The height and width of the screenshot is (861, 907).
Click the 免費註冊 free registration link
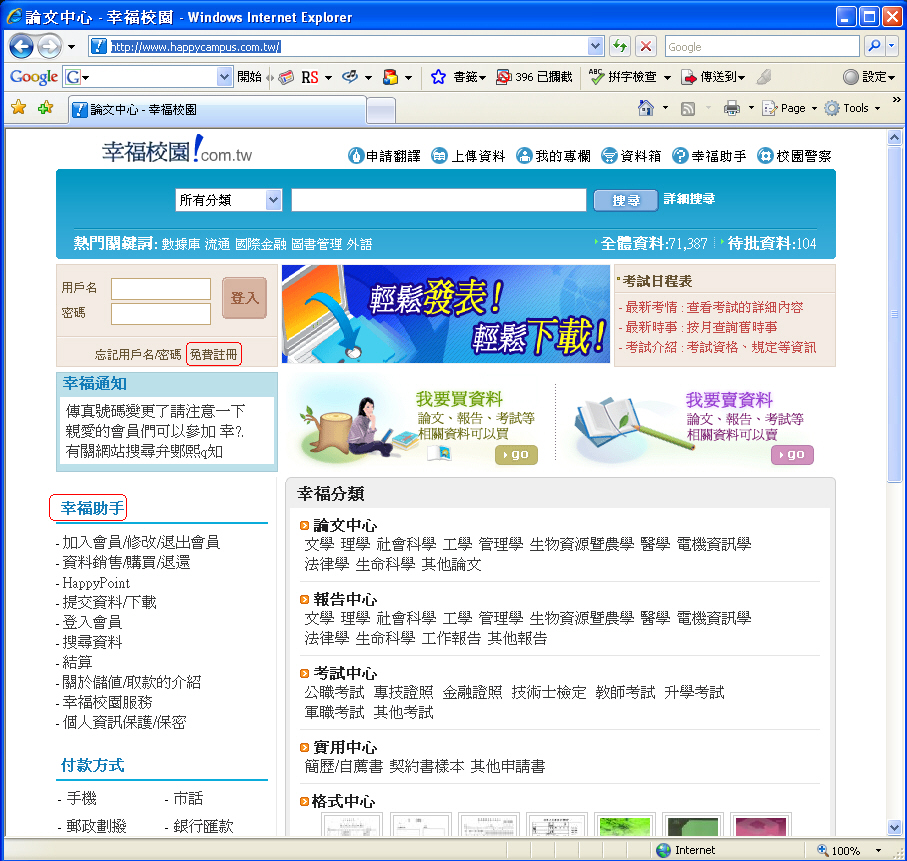point(213,354)
